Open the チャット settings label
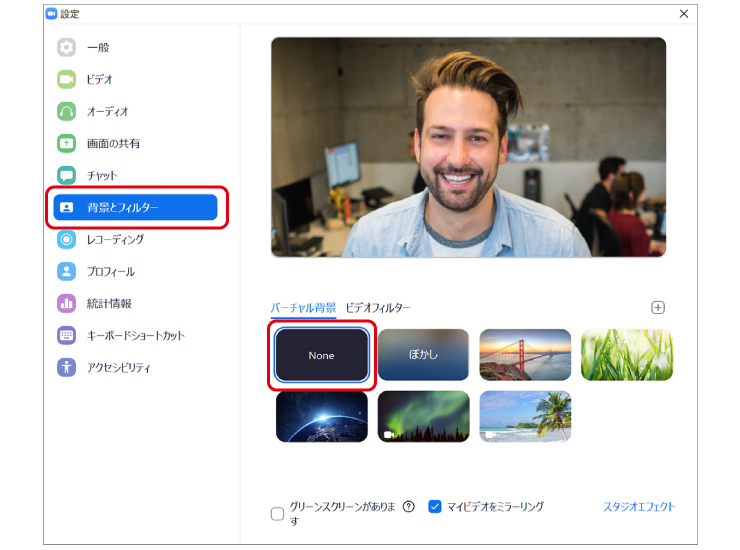Image resolution: width=740 pixels, height=550 pixels. coord(102,176)
